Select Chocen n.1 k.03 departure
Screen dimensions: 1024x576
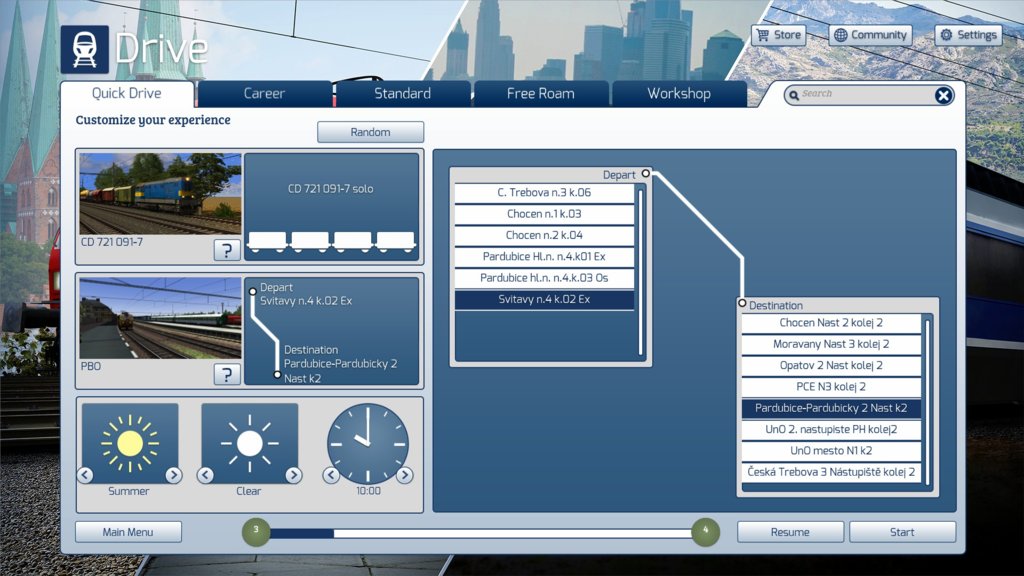click(x=544, y=214)
